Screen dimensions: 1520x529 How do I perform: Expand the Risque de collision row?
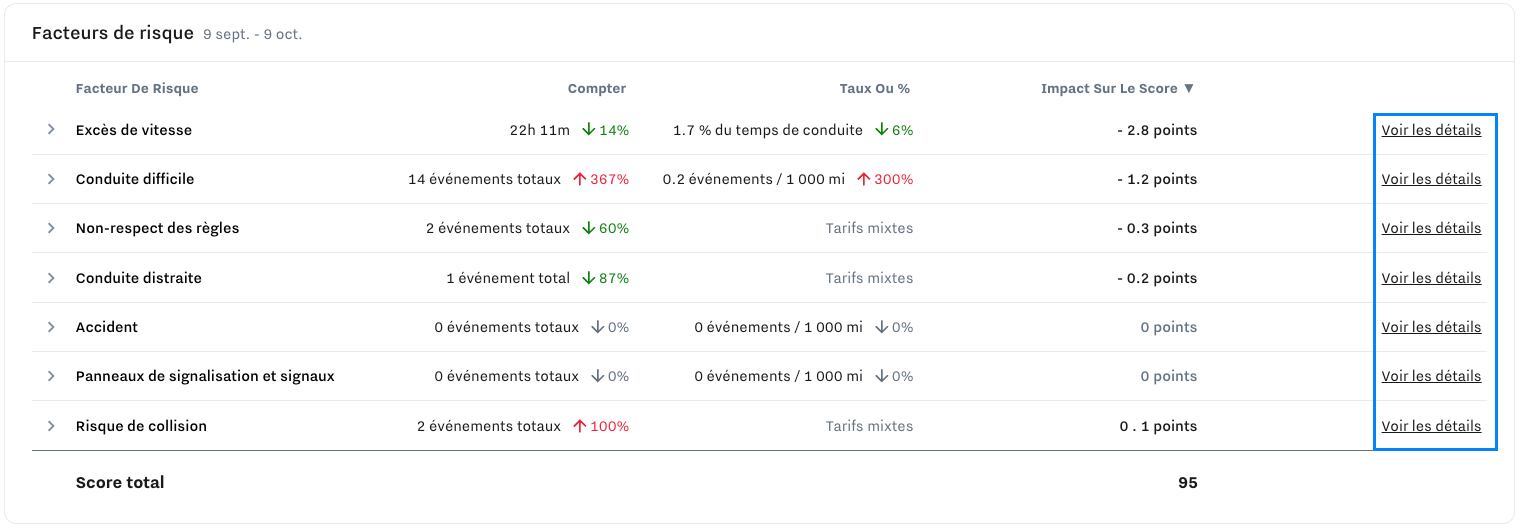point(51,426)
